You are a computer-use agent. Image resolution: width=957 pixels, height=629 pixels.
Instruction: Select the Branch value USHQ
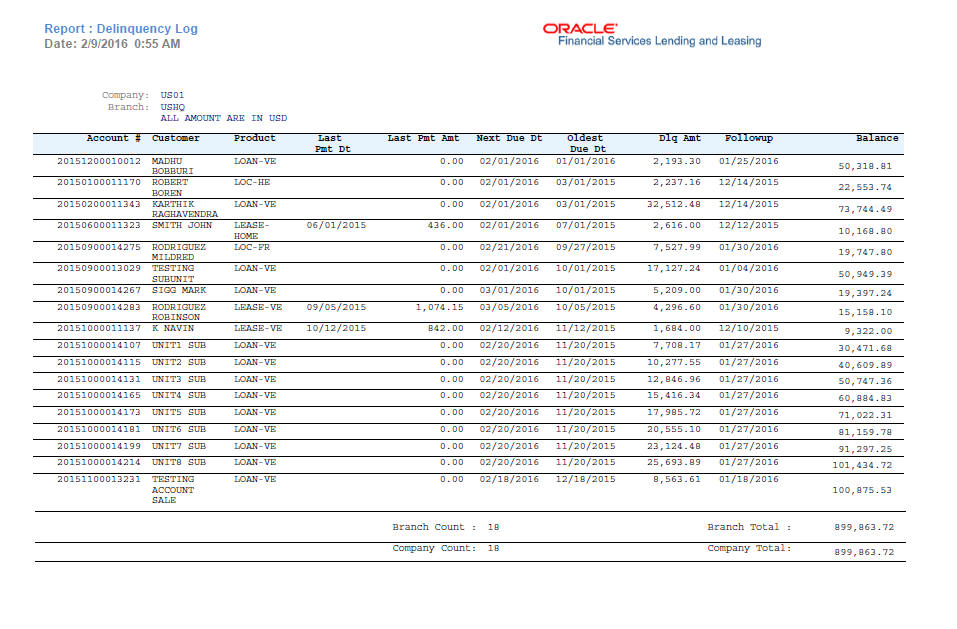[172, 107]
